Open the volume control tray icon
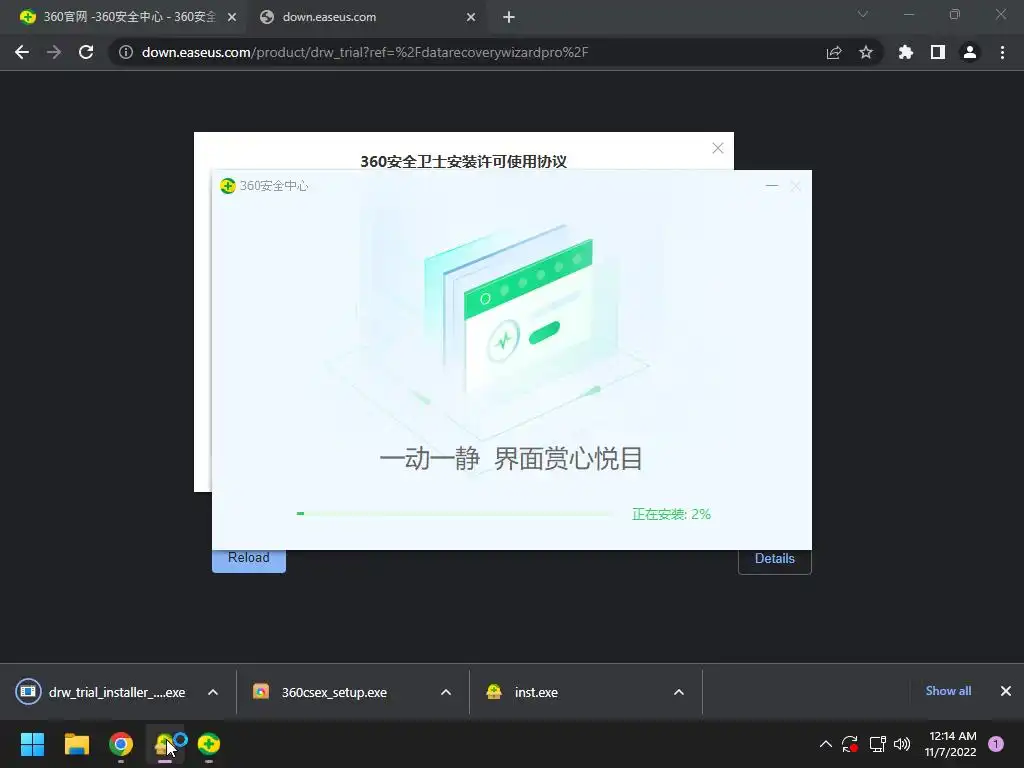1024x768 pixels. [x=902, y=744]
